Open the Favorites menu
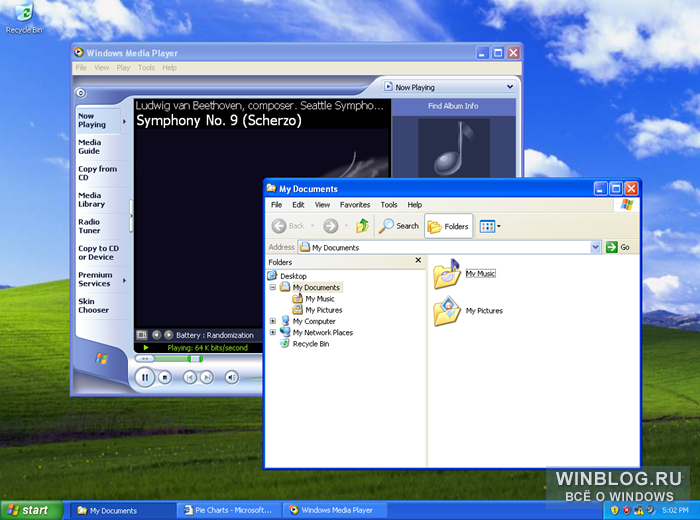Viewport: 700px width, 520px height. (x=355, y=204)
